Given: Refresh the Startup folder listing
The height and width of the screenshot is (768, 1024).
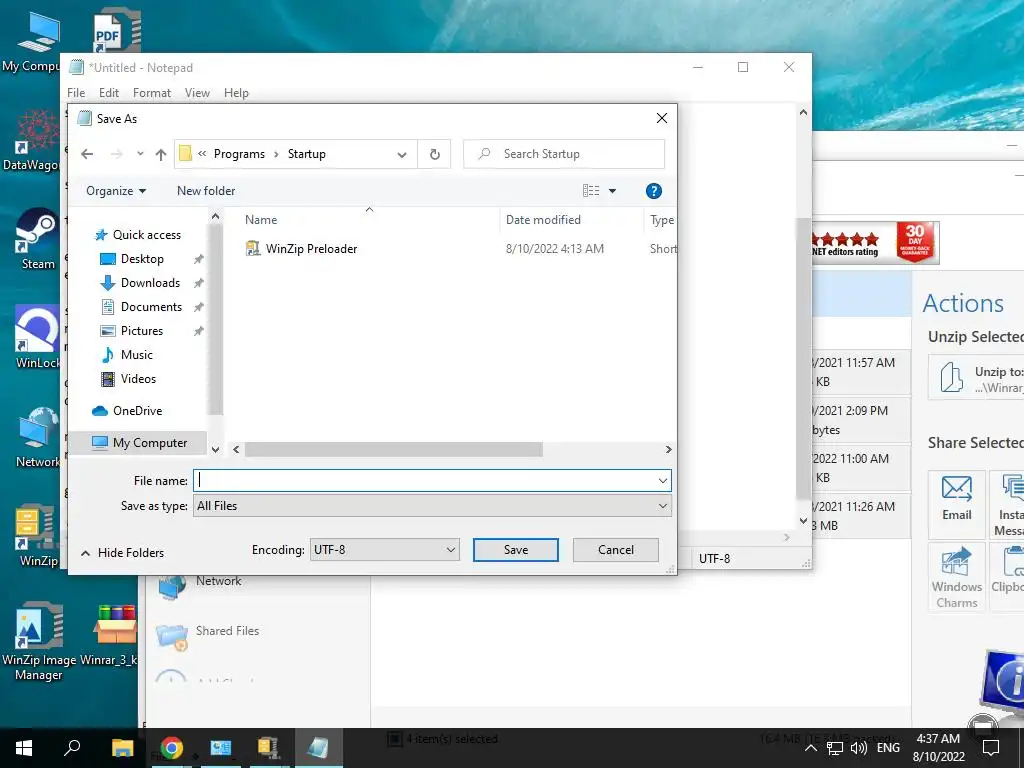Looking at the screenshot, I should [x=435, y=154].
